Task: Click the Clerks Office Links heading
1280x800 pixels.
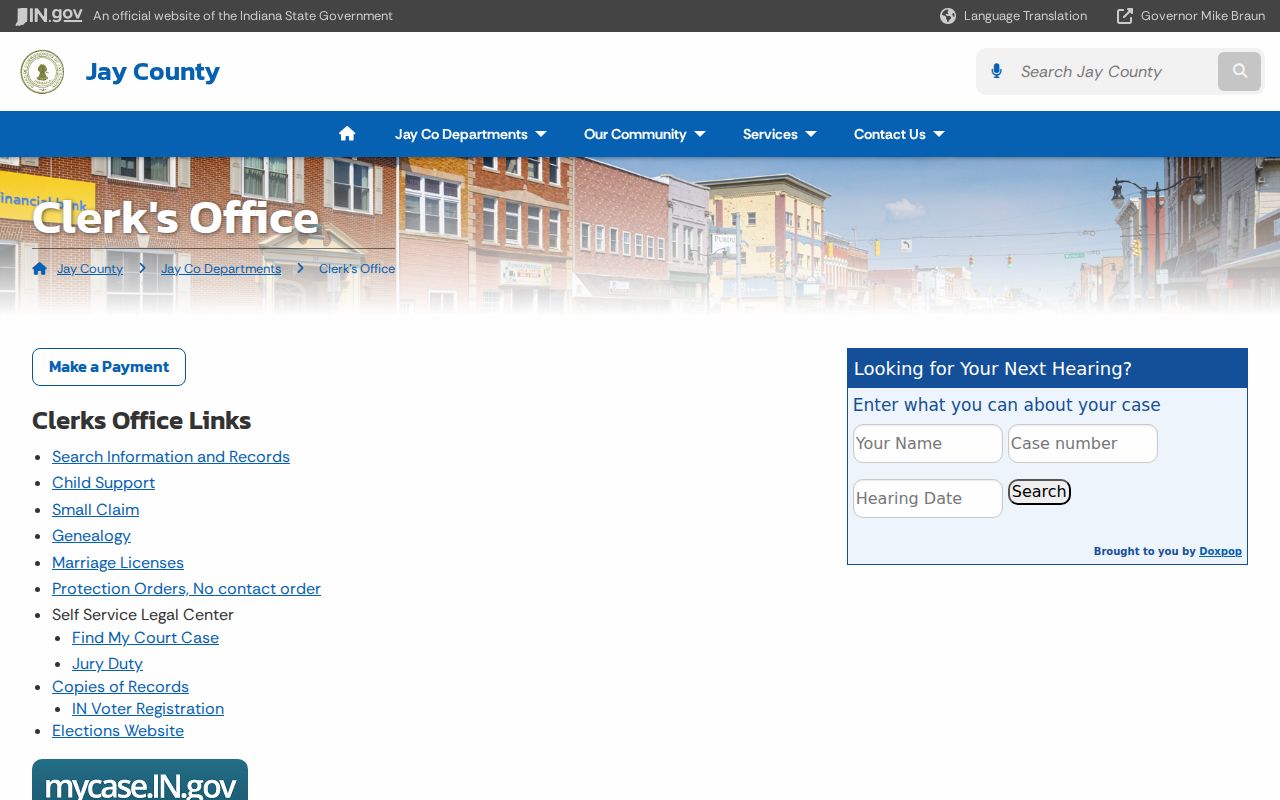Action: [x=141, y=420]
